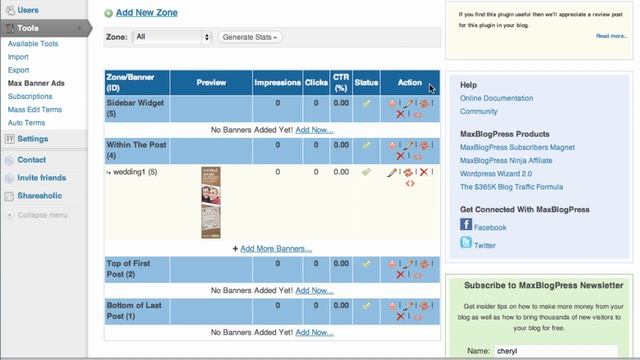Screen dimensions: 640x360
Task: Toggle status checkmark for Bottom of Last Post zone
Action: tap(367, 306)
